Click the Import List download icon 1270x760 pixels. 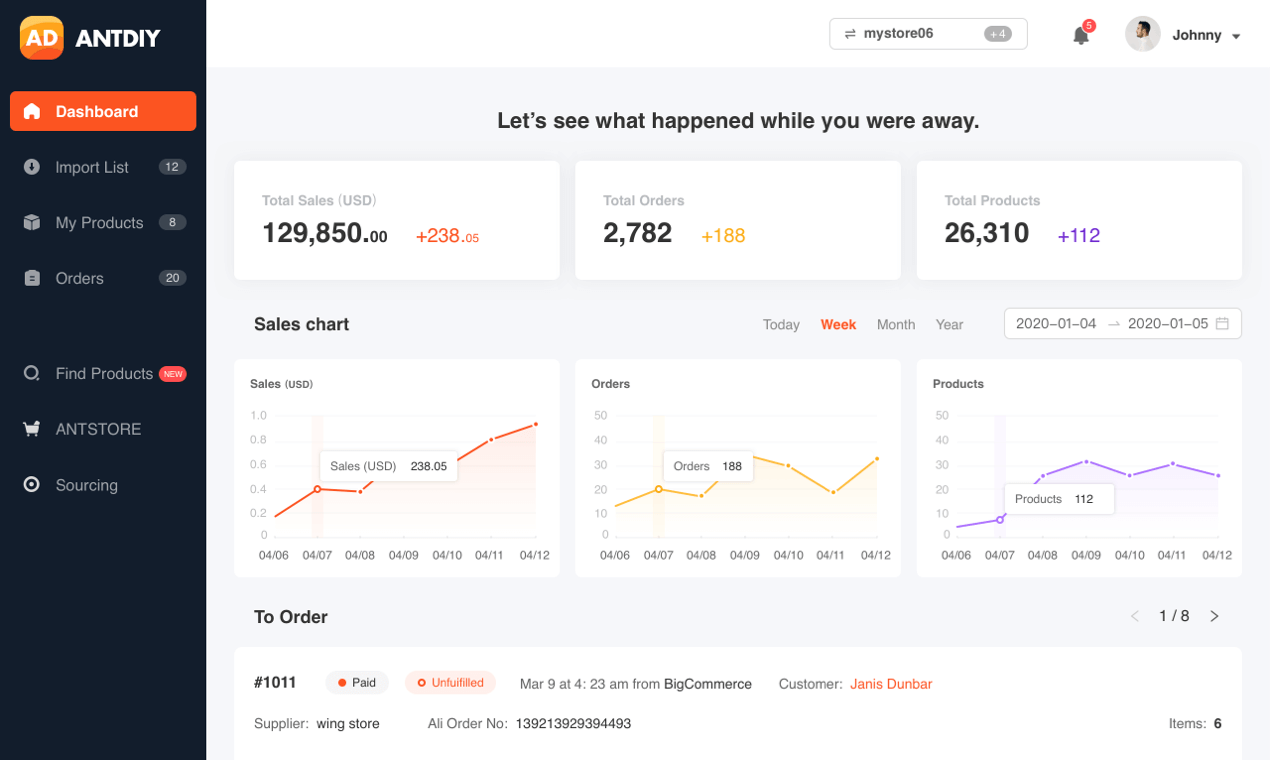coord(32,167)
